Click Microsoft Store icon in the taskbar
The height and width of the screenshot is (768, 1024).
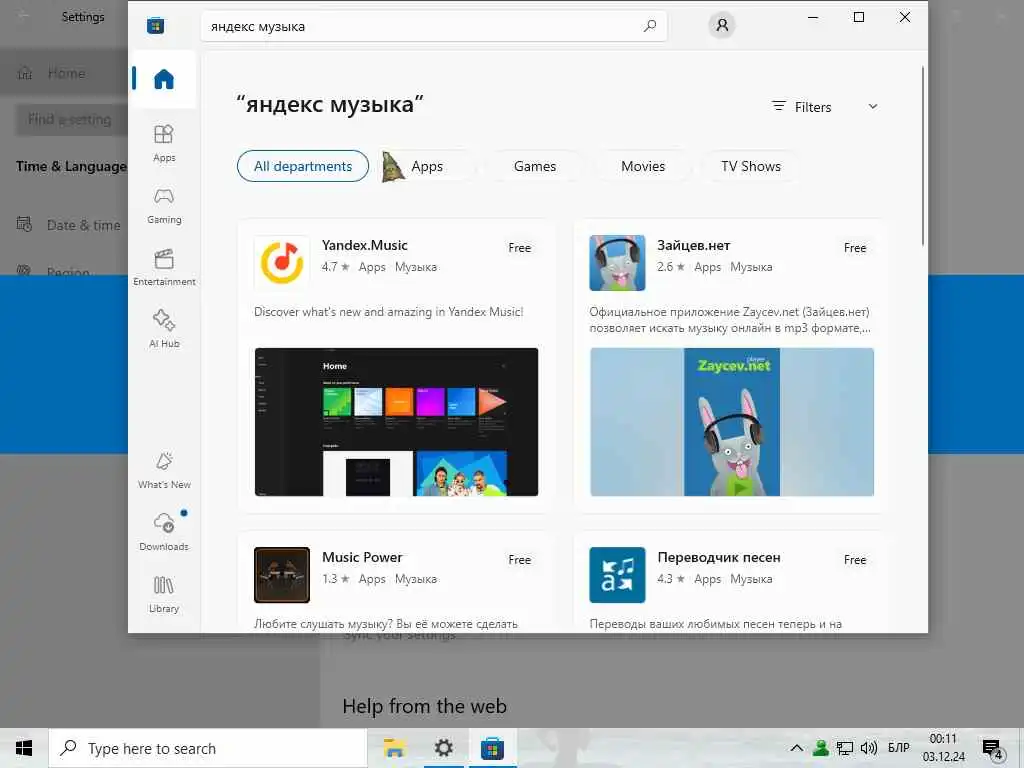pyautogui.click(x=492, y=748)
